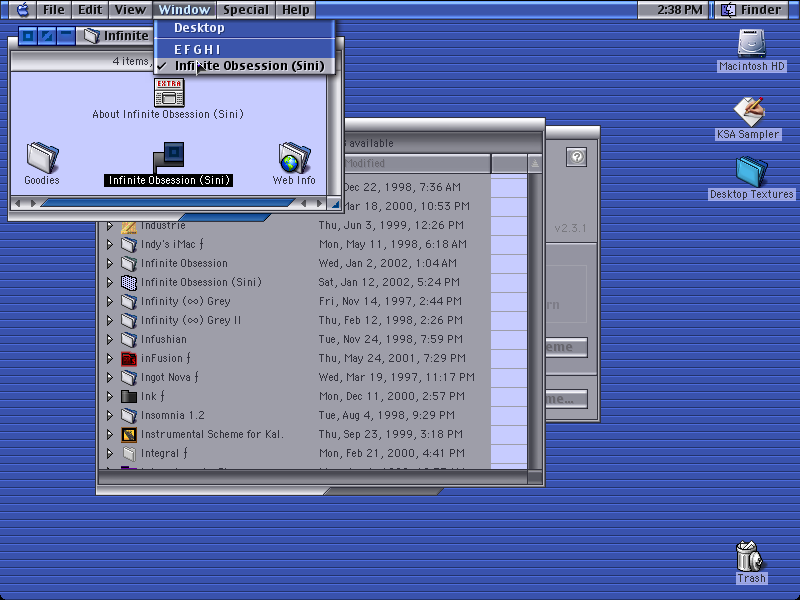Click the Indy's iMac ƒ folder icon
800x600 pixels.
point(129,244)
